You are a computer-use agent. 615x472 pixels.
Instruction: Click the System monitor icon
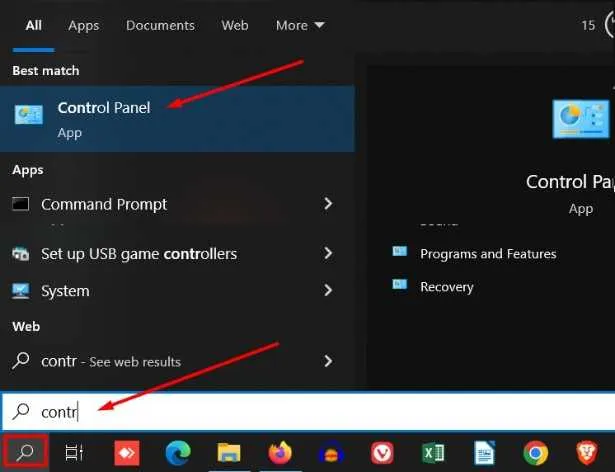coord(20,291)
